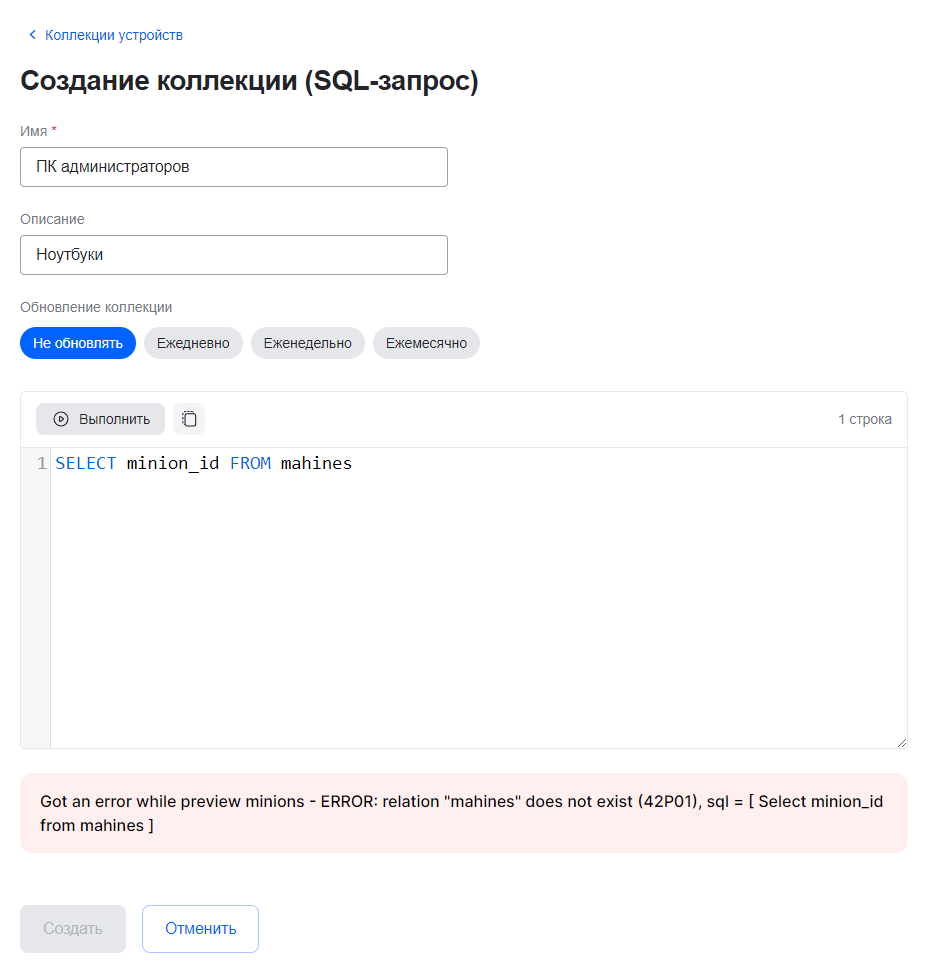Click minion_id in the SQL query
The width and height of the screenshot is (931, 971).
tap(173, 464)
